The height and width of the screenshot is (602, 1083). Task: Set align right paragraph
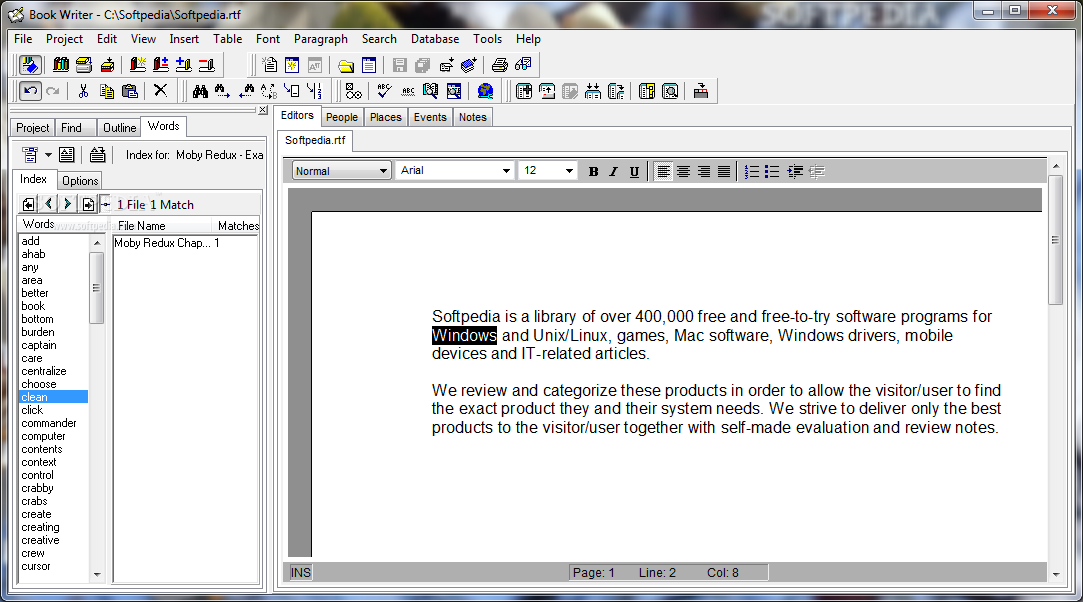[x=703, y=171]
